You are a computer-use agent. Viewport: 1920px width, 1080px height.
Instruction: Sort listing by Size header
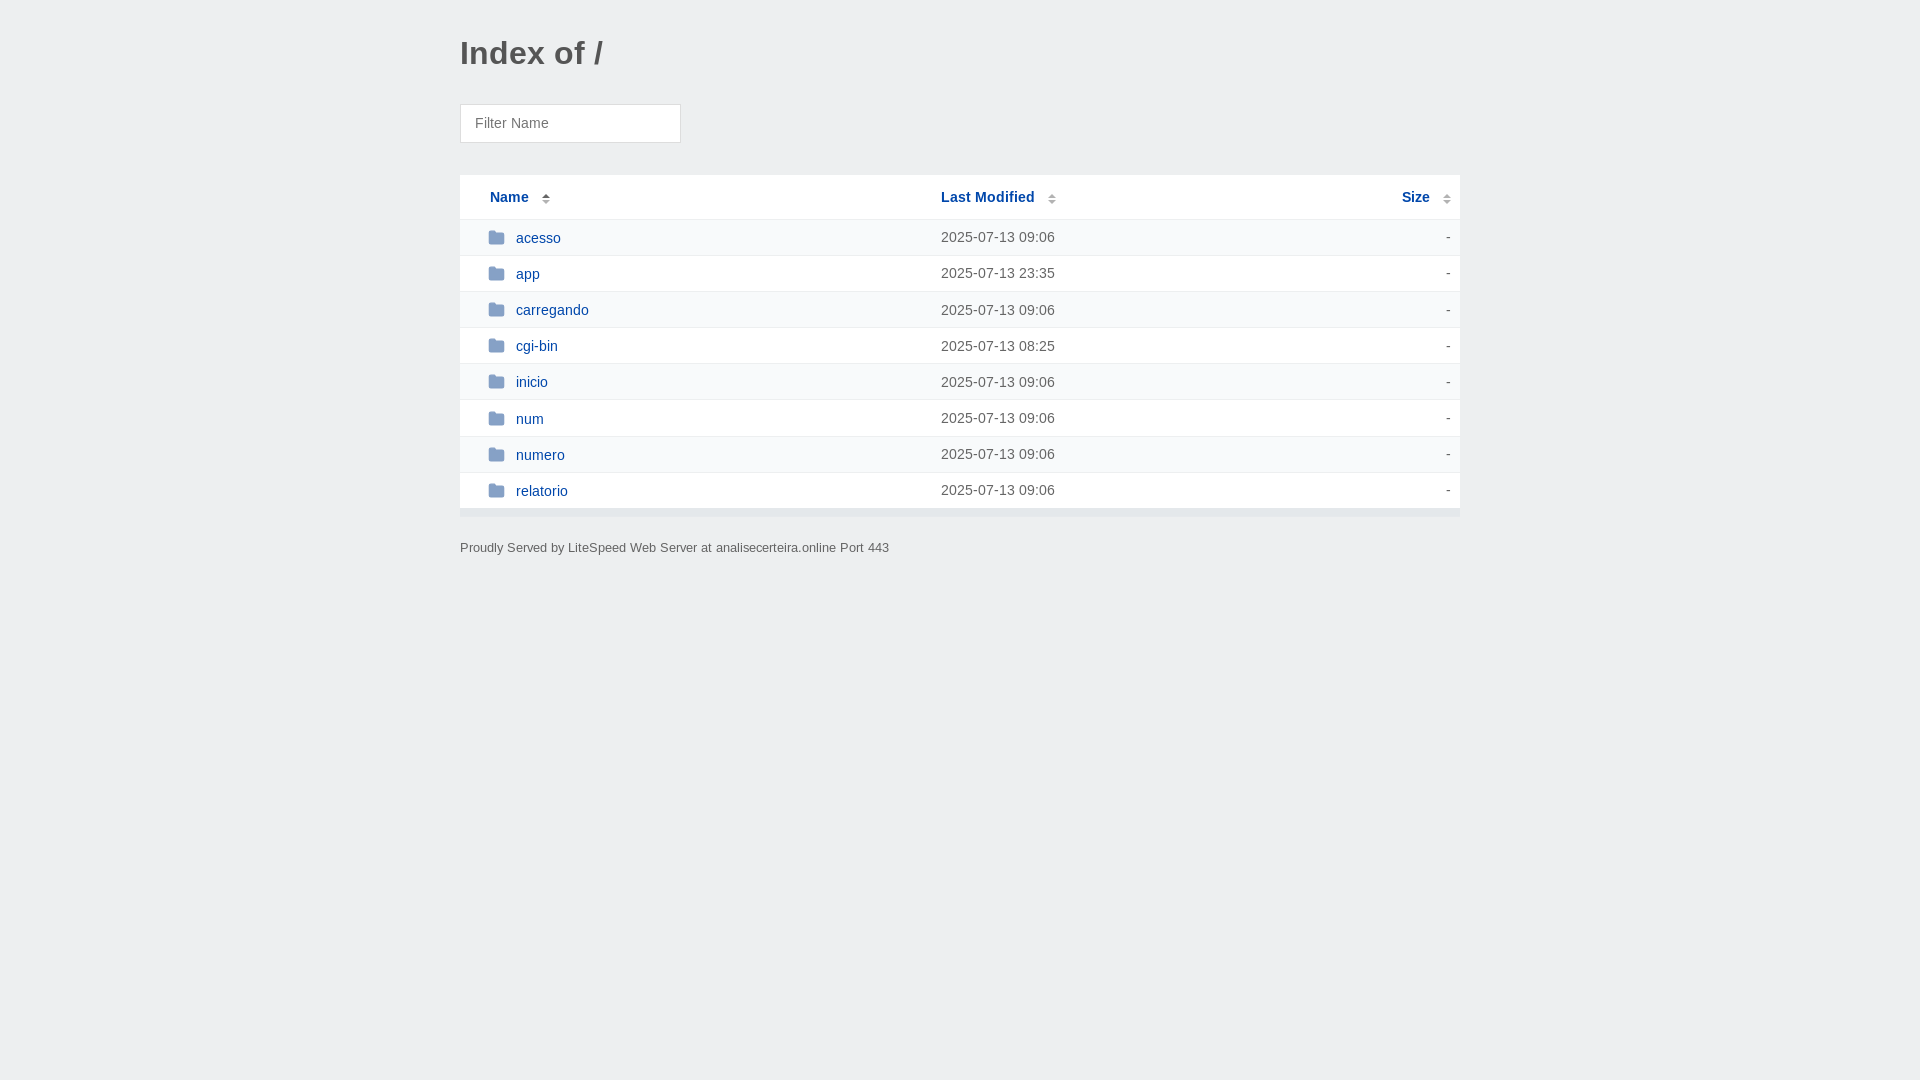point(1415,197)
